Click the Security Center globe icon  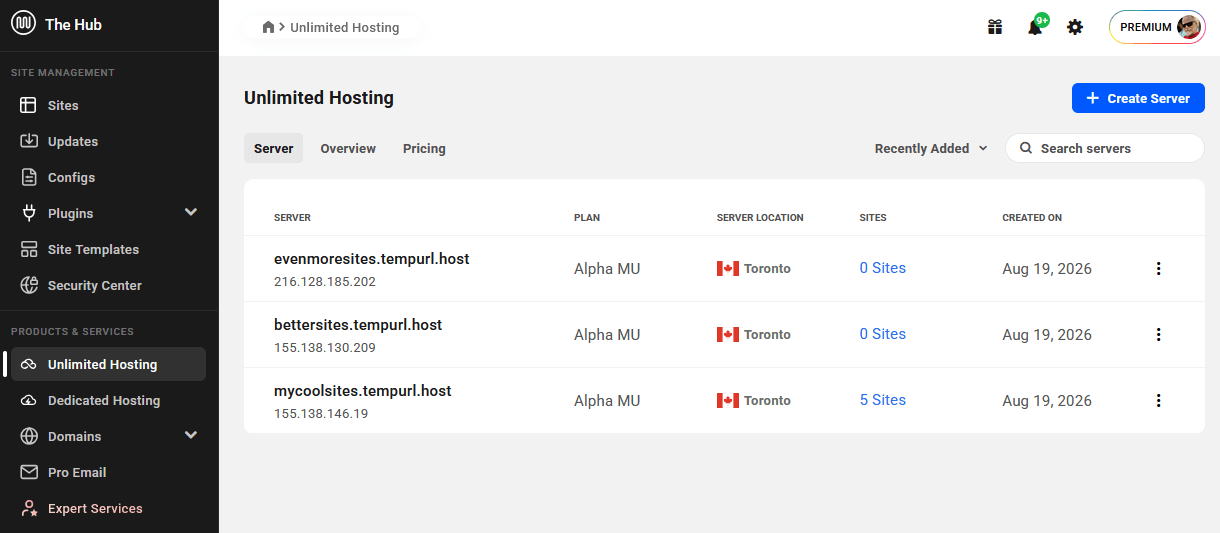[29, 285]
